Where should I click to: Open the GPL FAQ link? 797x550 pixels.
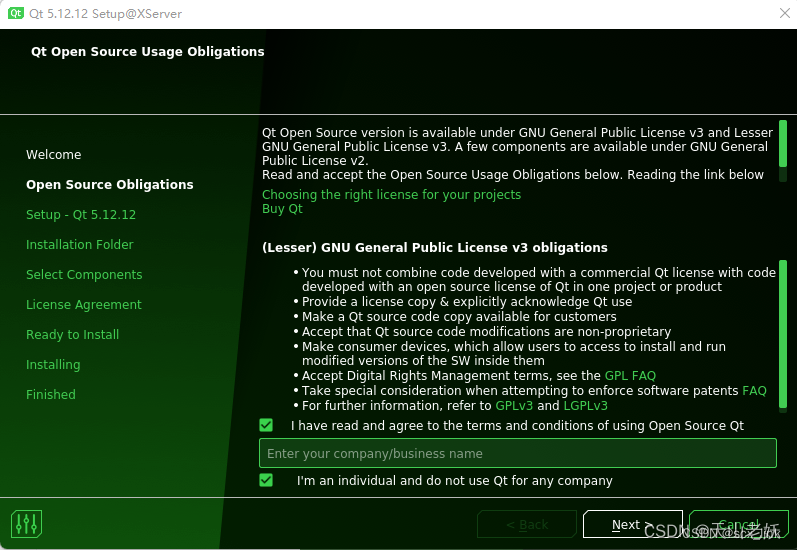pyautogui.click(x=630, y=376)
